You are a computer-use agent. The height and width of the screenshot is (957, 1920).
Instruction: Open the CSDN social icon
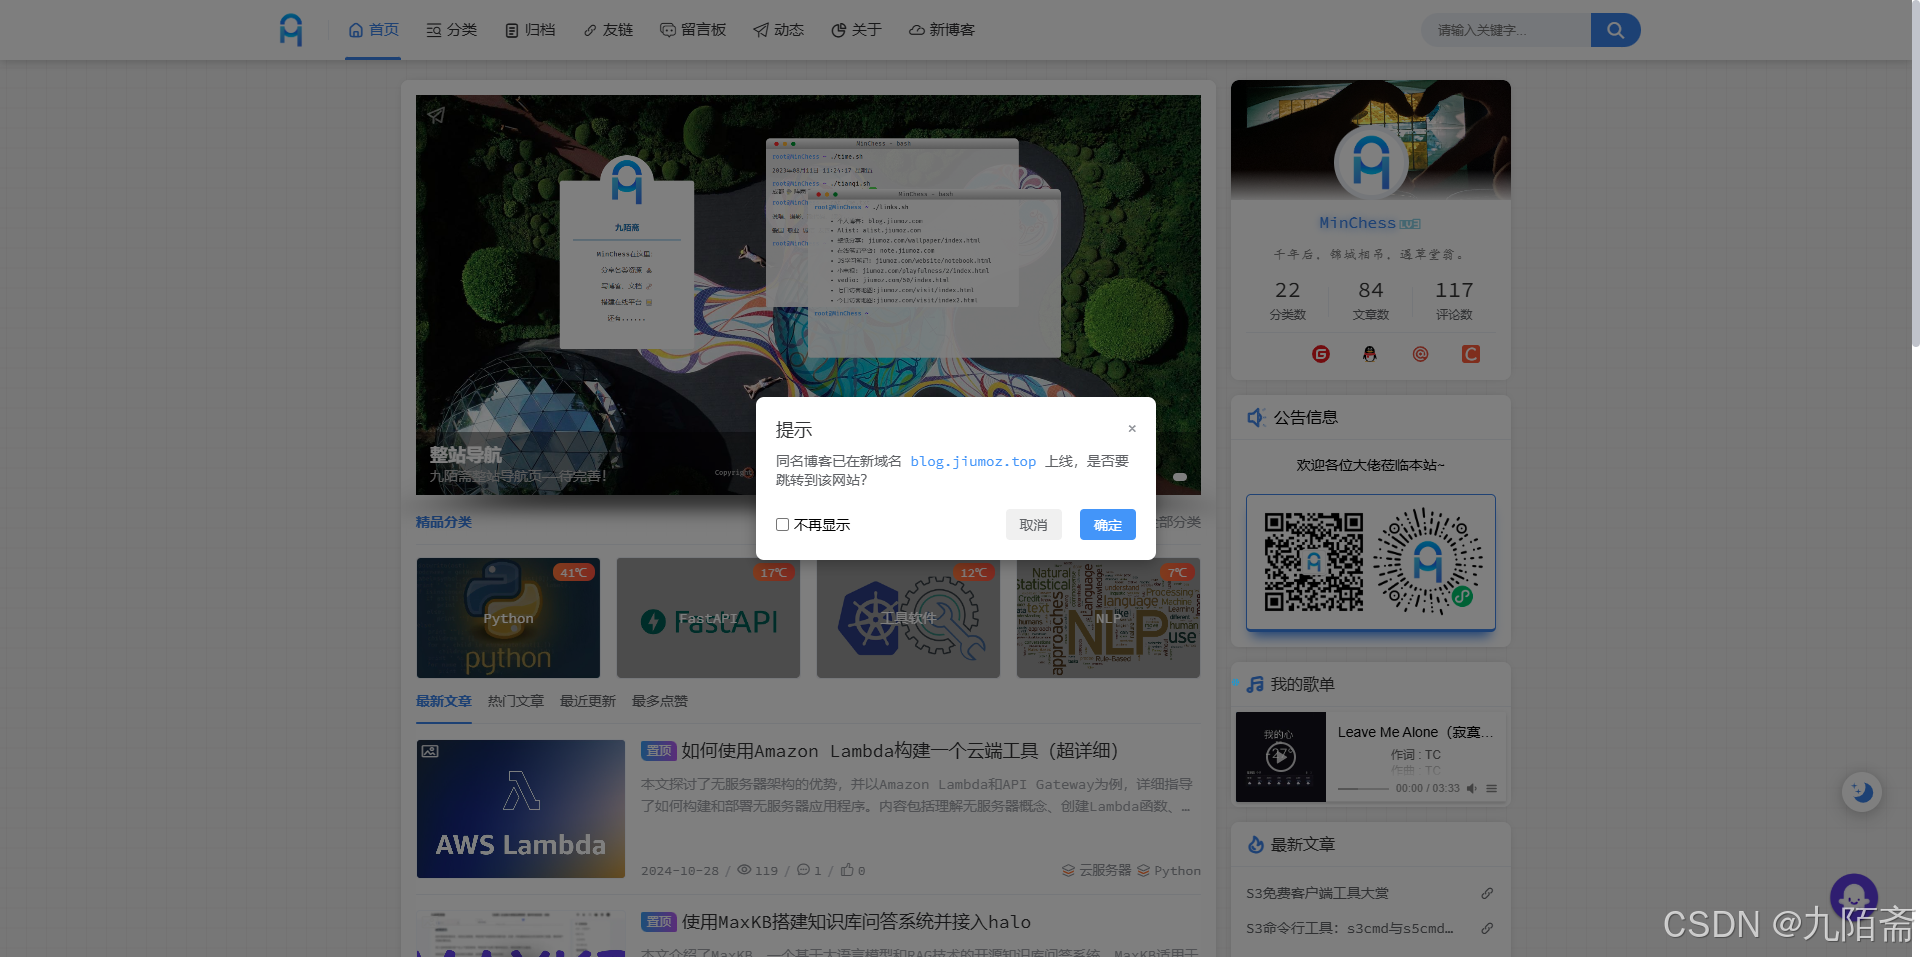tap(1470, 354)
